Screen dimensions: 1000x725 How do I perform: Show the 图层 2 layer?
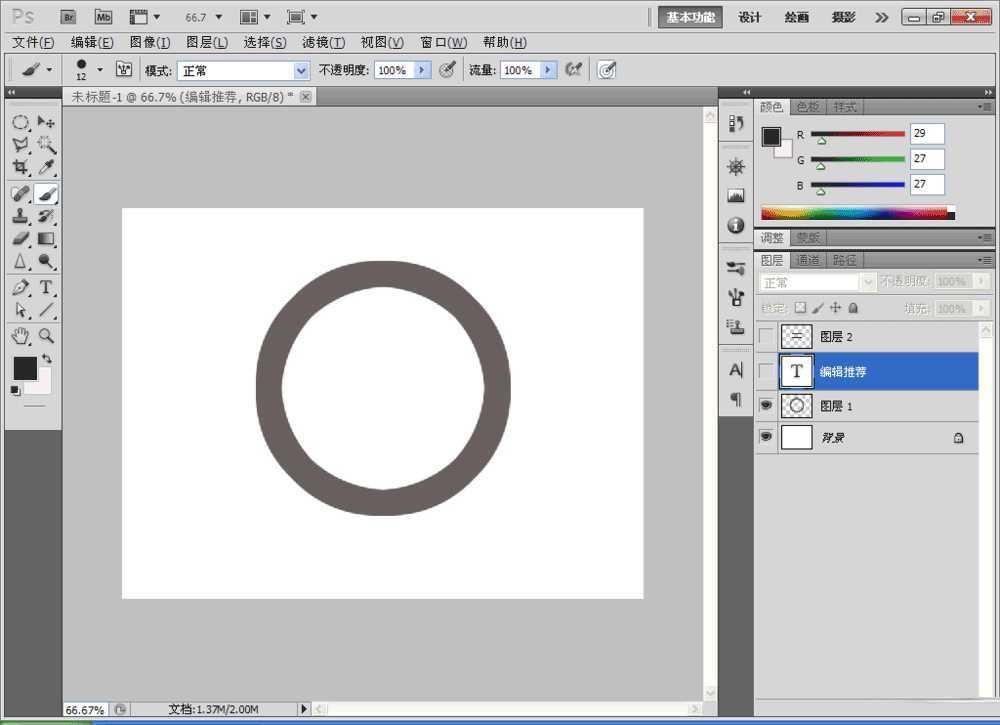[x=766, y=337]
